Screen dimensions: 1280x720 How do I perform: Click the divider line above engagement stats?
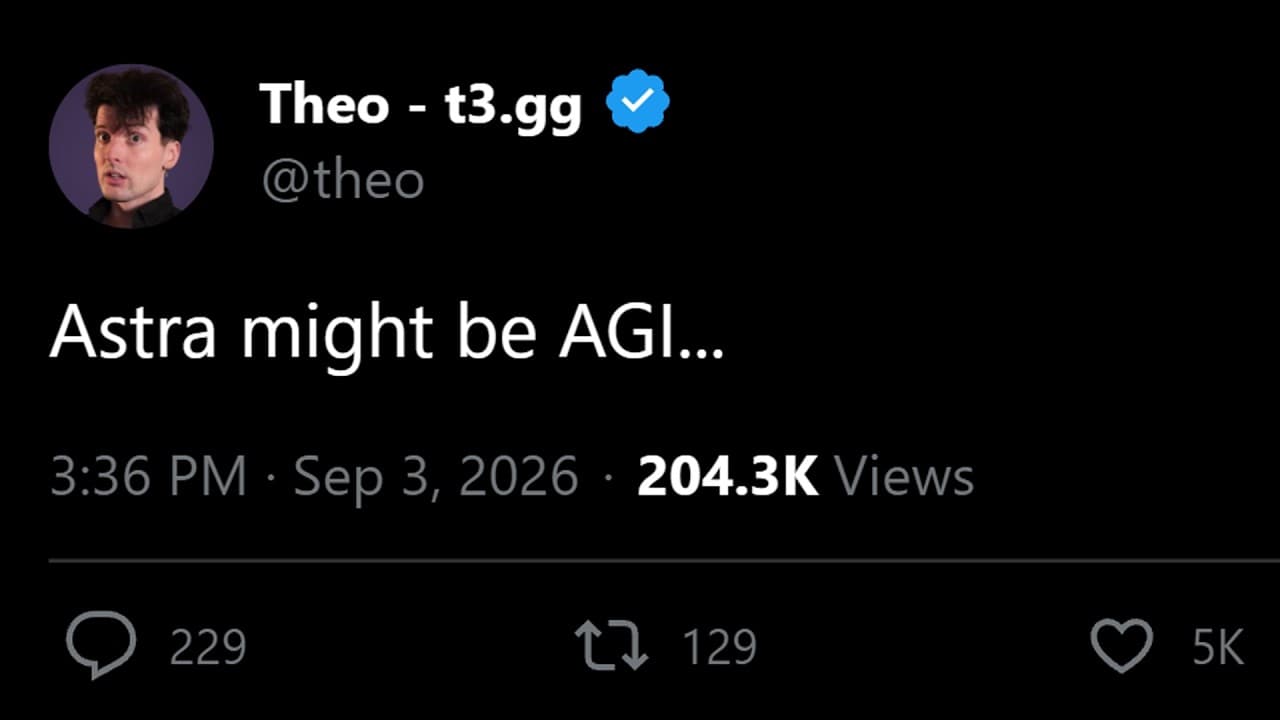(x=664, y=561)
